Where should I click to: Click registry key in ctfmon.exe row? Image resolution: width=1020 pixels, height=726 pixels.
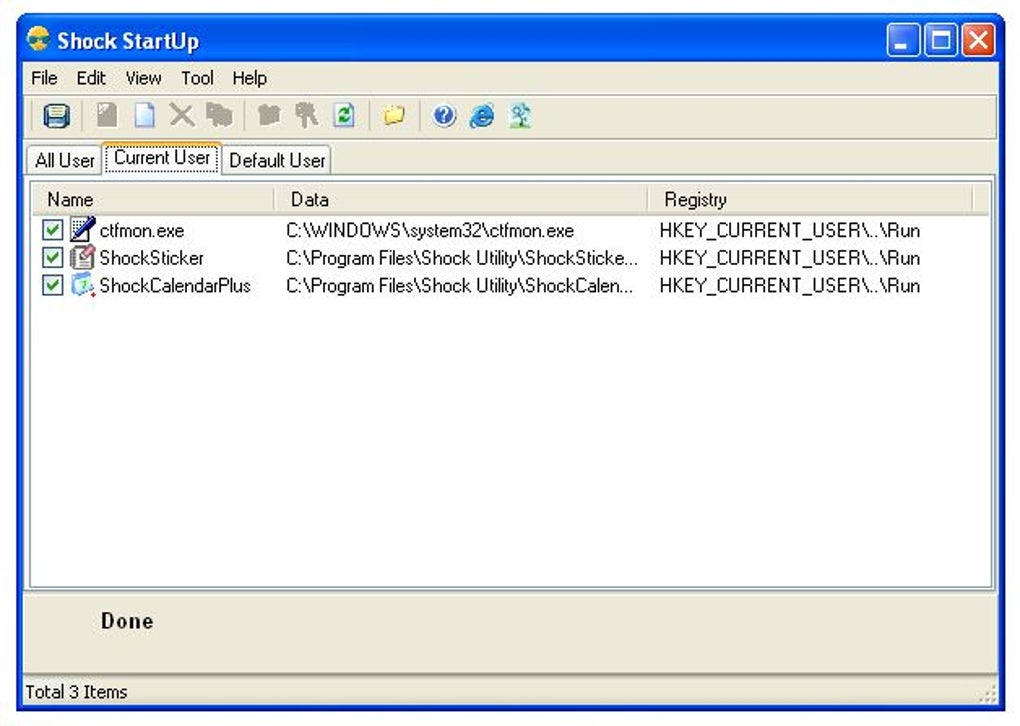(x=790, y=230)
